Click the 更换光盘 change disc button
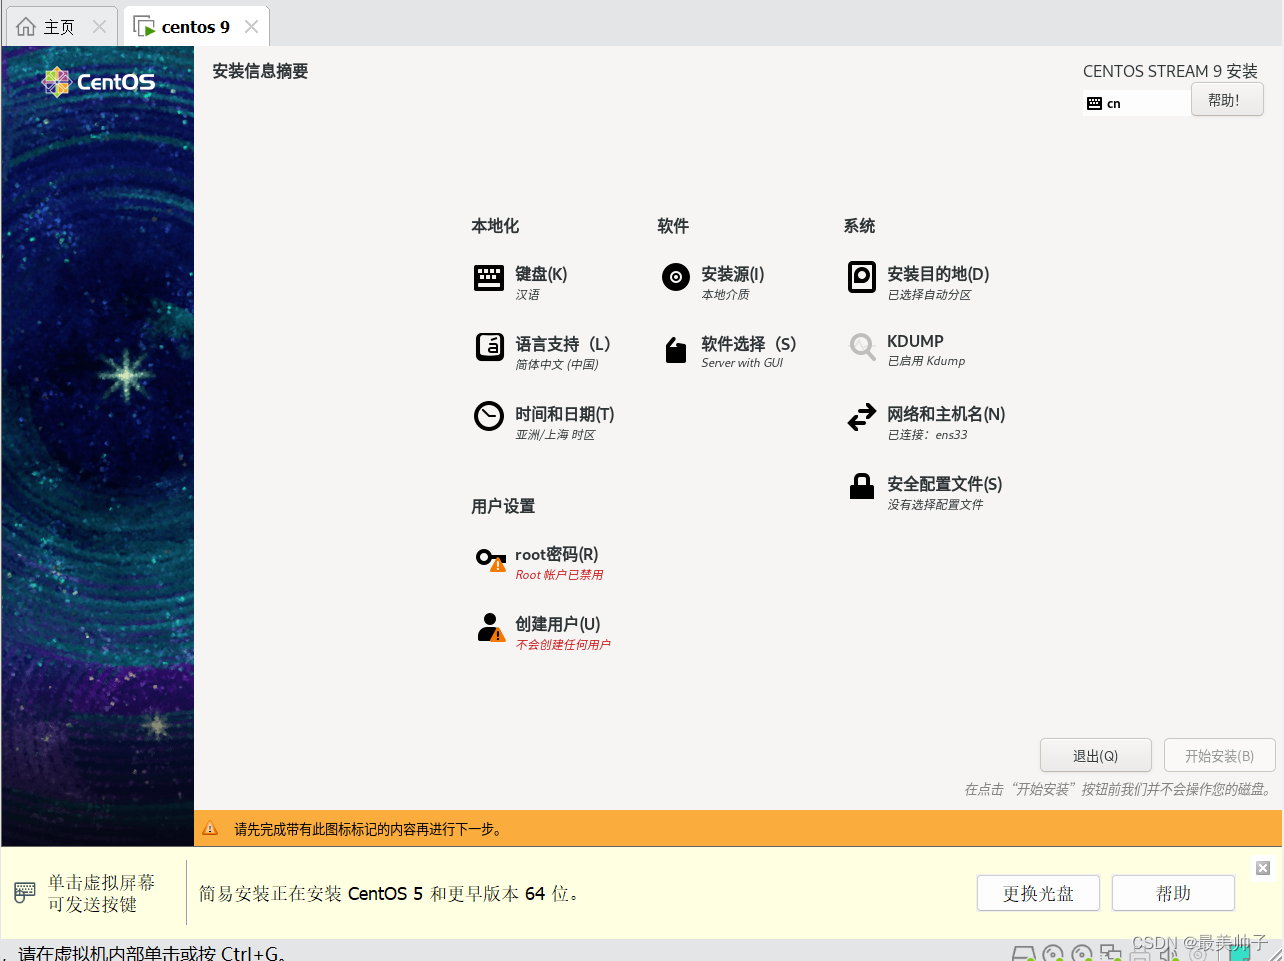The height and width of the screenshot is (961, 1284). tap(1038, 893)
